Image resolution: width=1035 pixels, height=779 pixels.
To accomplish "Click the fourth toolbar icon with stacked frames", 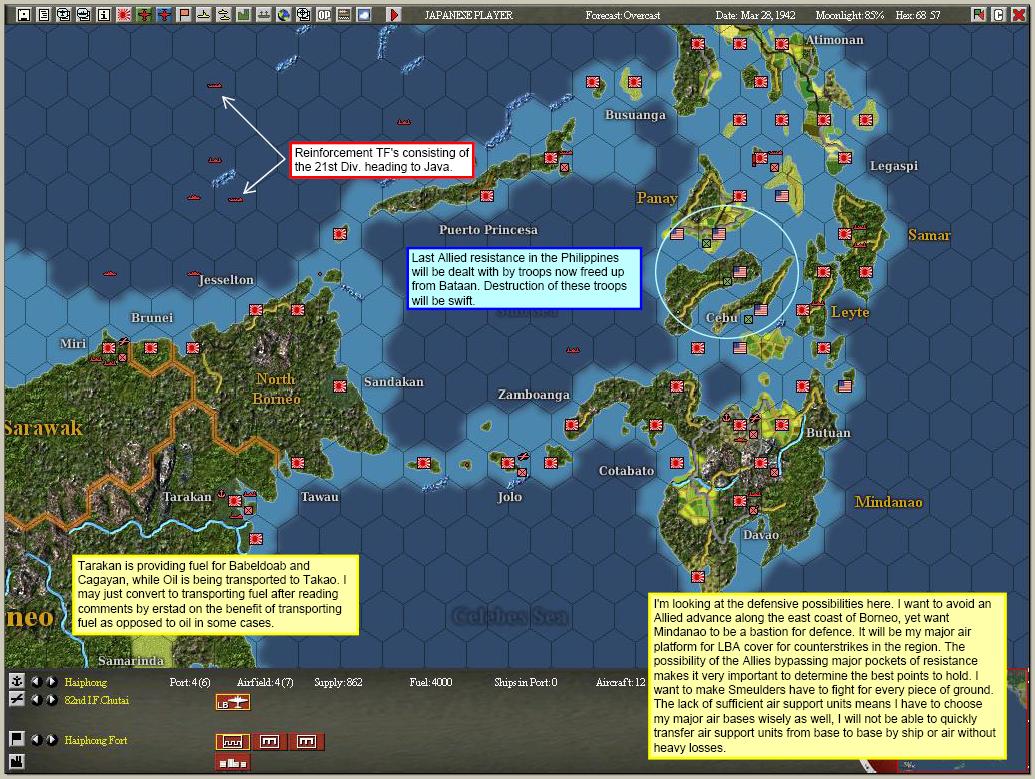I will tap(84, 15).
